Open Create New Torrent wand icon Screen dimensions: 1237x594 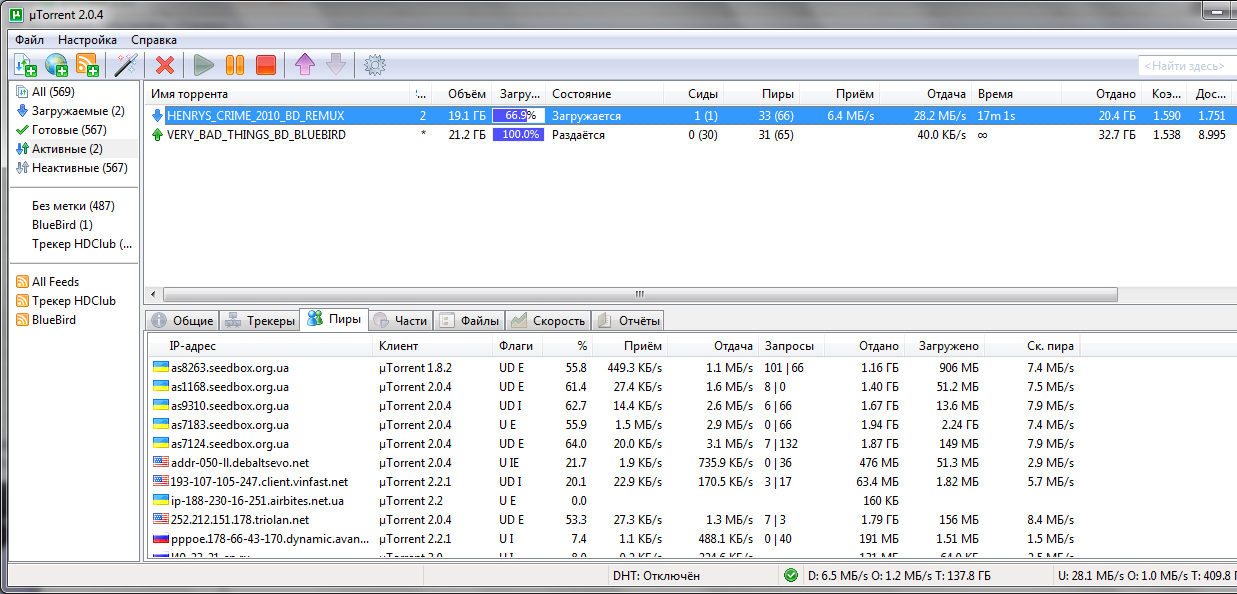pos(126,65)
